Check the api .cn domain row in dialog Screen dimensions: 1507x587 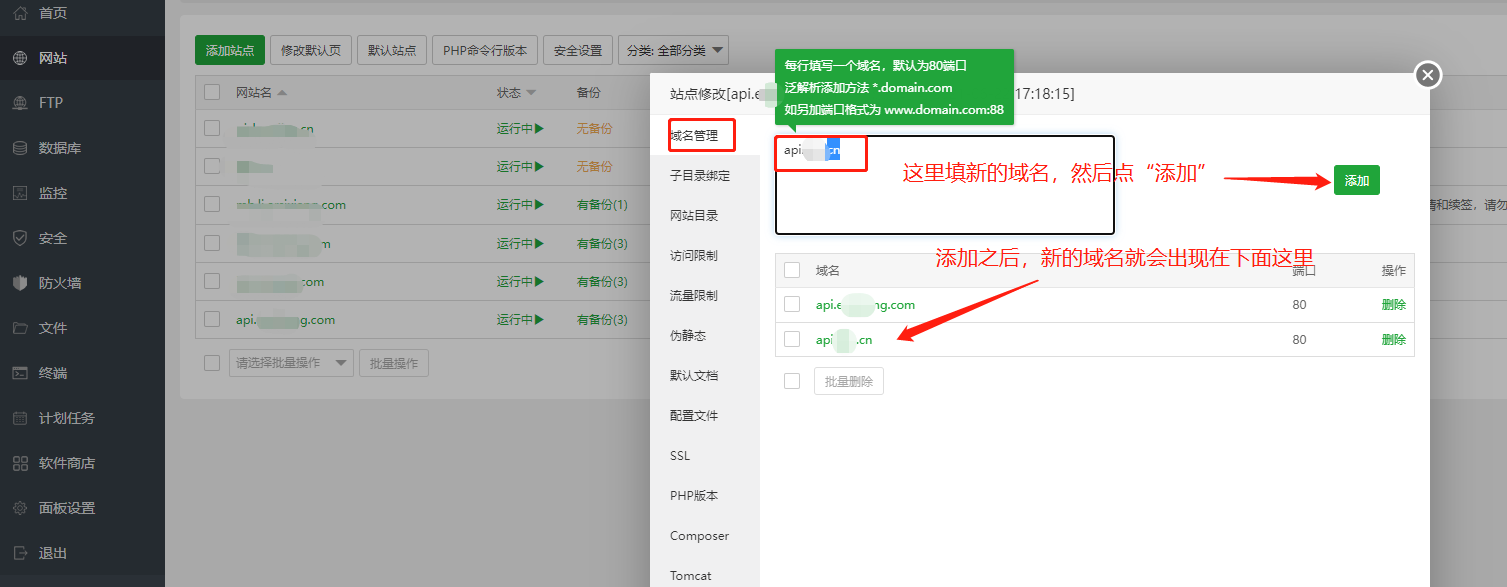pos(792,339)
